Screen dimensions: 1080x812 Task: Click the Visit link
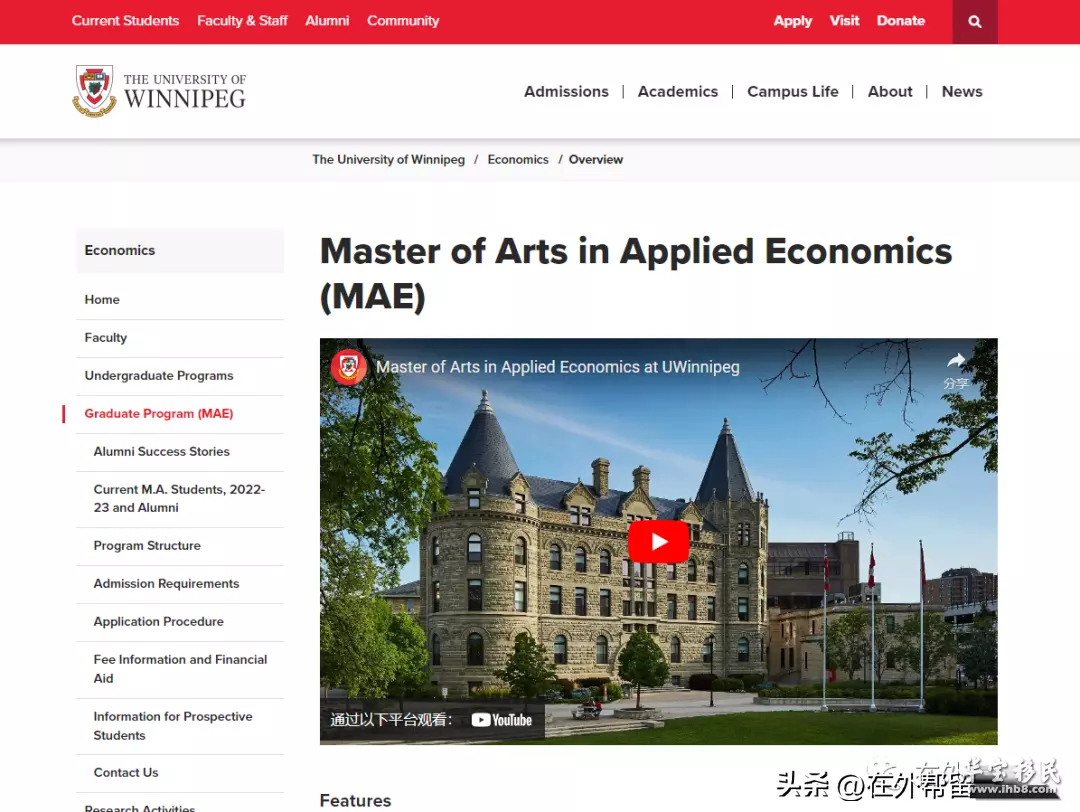844,21
